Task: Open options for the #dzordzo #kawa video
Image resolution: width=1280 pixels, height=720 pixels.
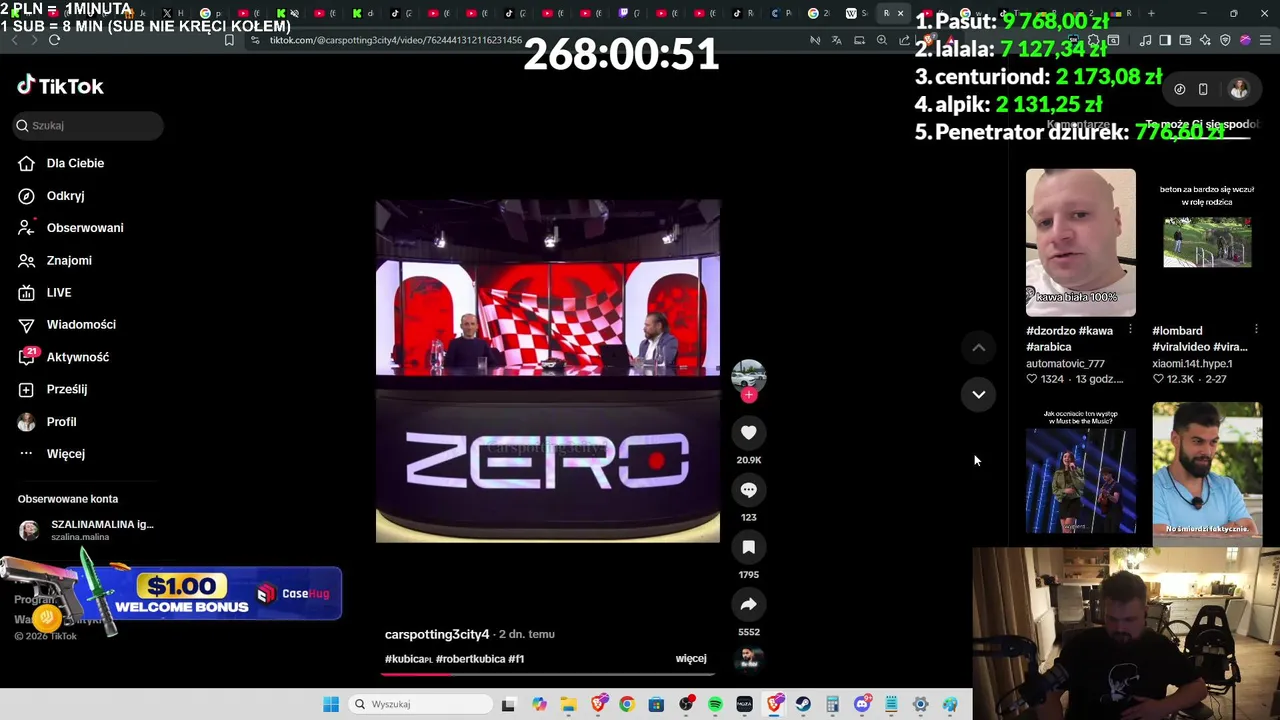Action: click(x=1130, y=330)
